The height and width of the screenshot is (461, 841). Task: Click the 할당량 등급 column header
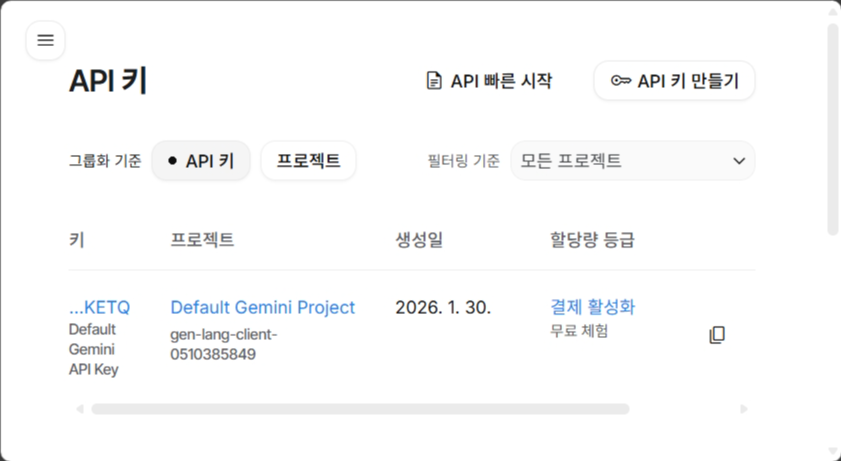[592, 239]
